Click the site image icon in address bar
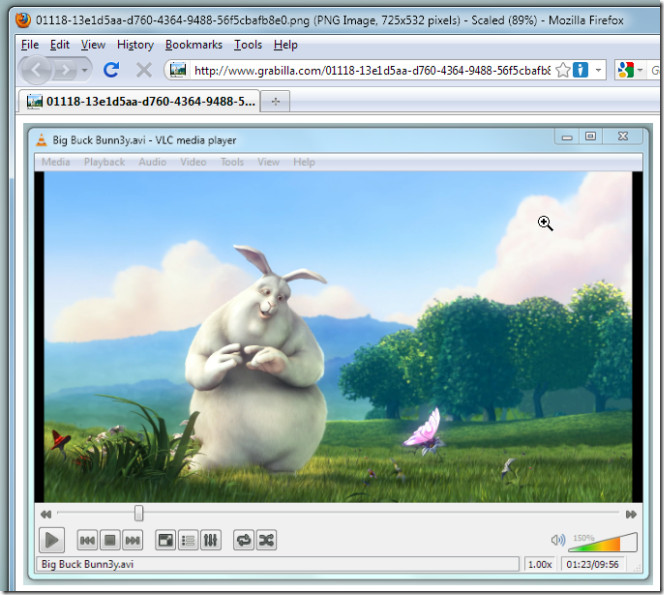The height and width of the screenshot is (595, 664). pyautogui.click(x=178, y=69)
